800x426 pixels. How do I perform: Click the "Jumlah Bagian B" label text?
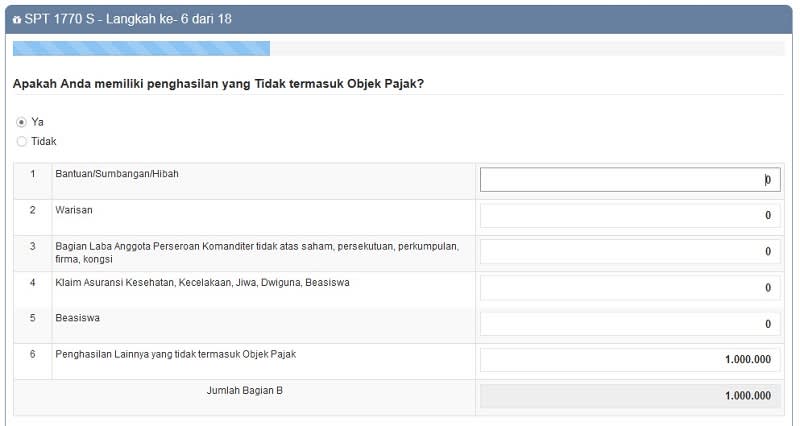(x=244, y=390)
